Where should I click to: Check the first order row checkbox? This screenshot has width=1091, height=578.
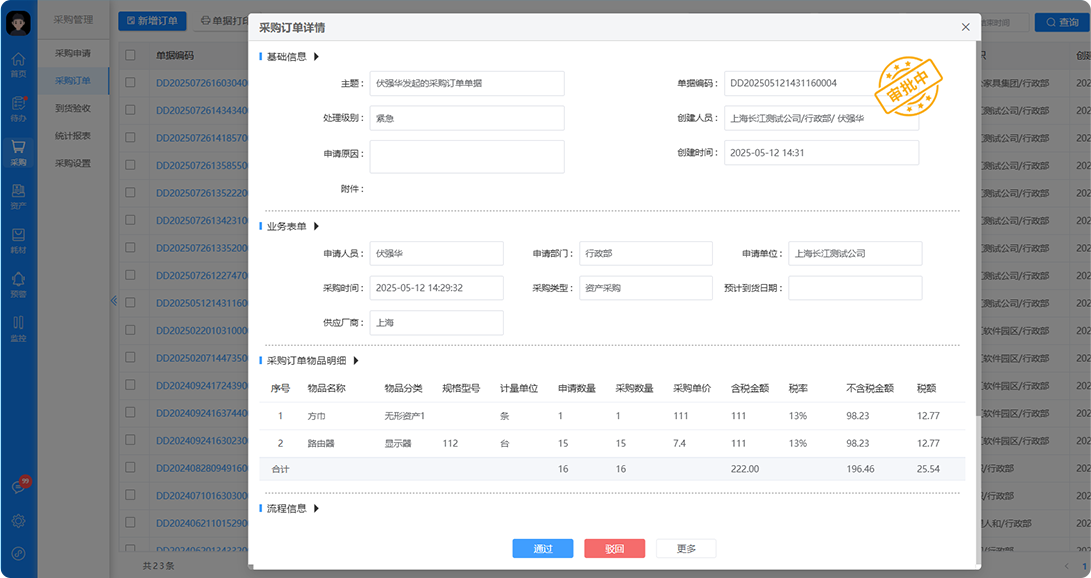point(130,83)
